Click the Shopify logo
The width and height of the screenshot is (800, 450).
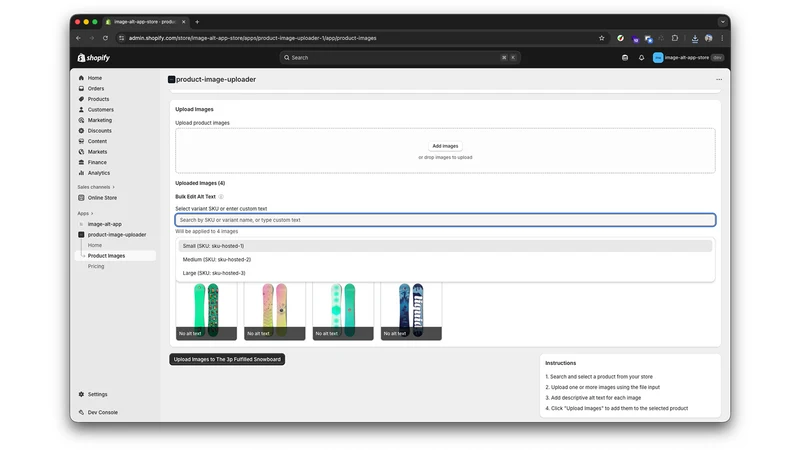[x=94, y=58]
